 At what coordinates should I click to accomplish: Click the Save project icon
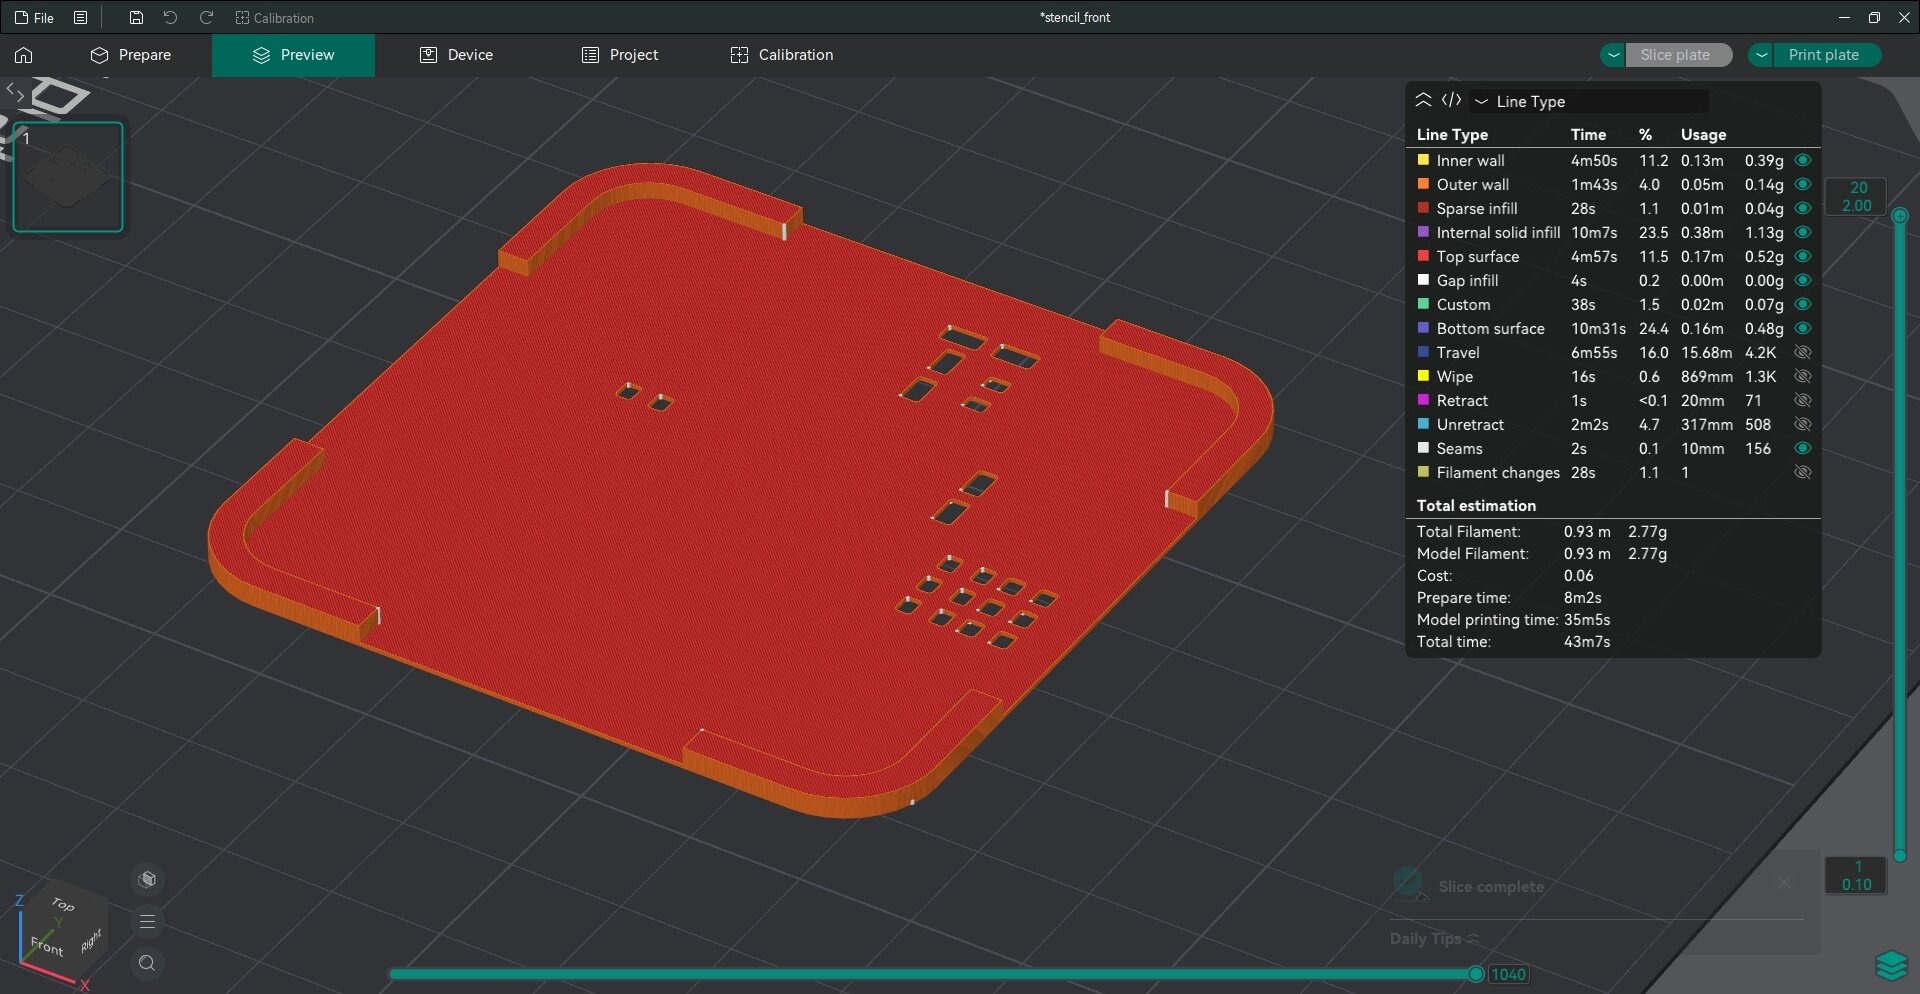136,18
